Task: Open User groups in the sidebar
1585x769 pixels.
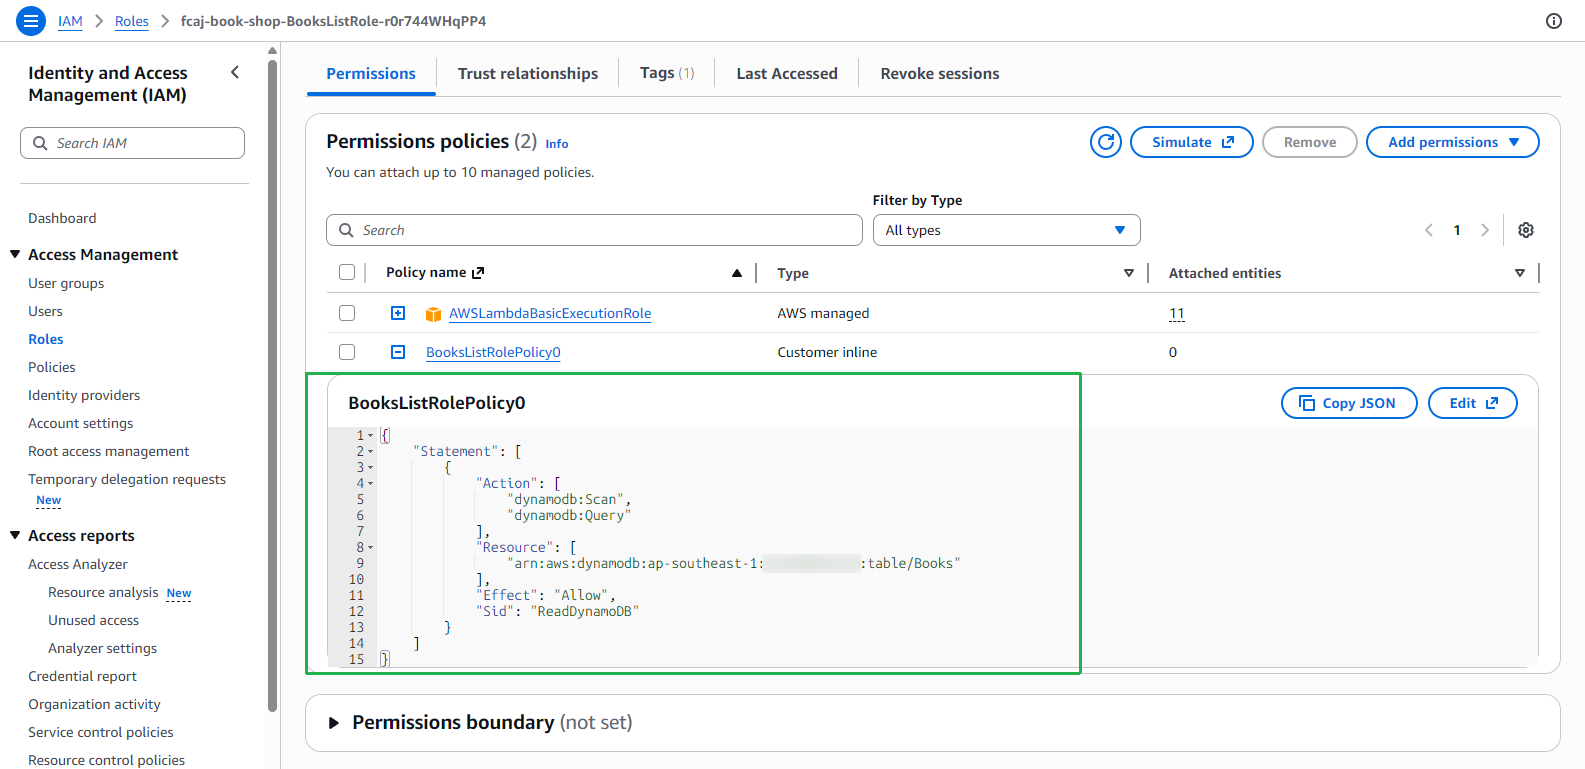Action: point(66,283)
